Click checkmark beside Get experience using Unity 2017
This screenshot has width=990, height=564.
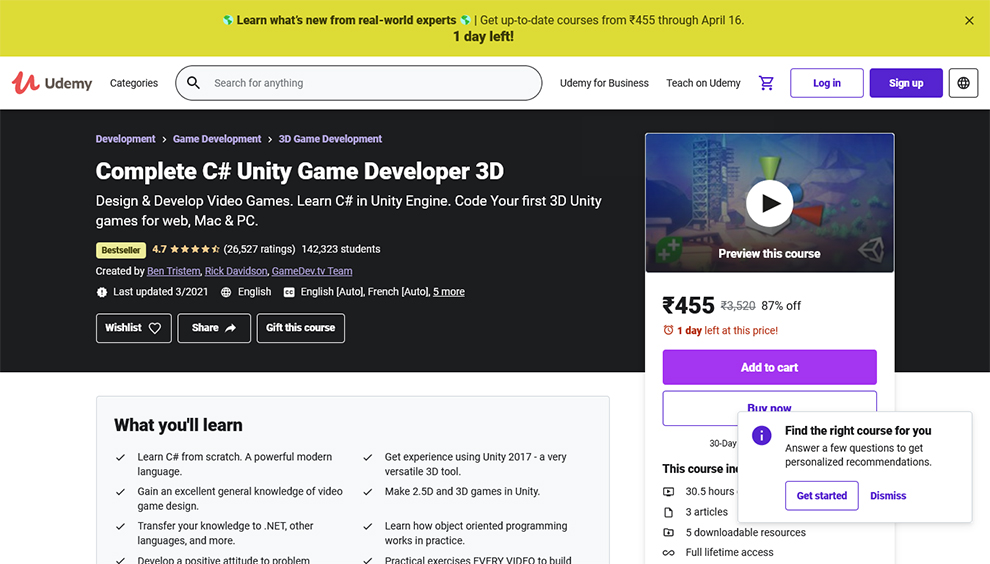[367, 457]
